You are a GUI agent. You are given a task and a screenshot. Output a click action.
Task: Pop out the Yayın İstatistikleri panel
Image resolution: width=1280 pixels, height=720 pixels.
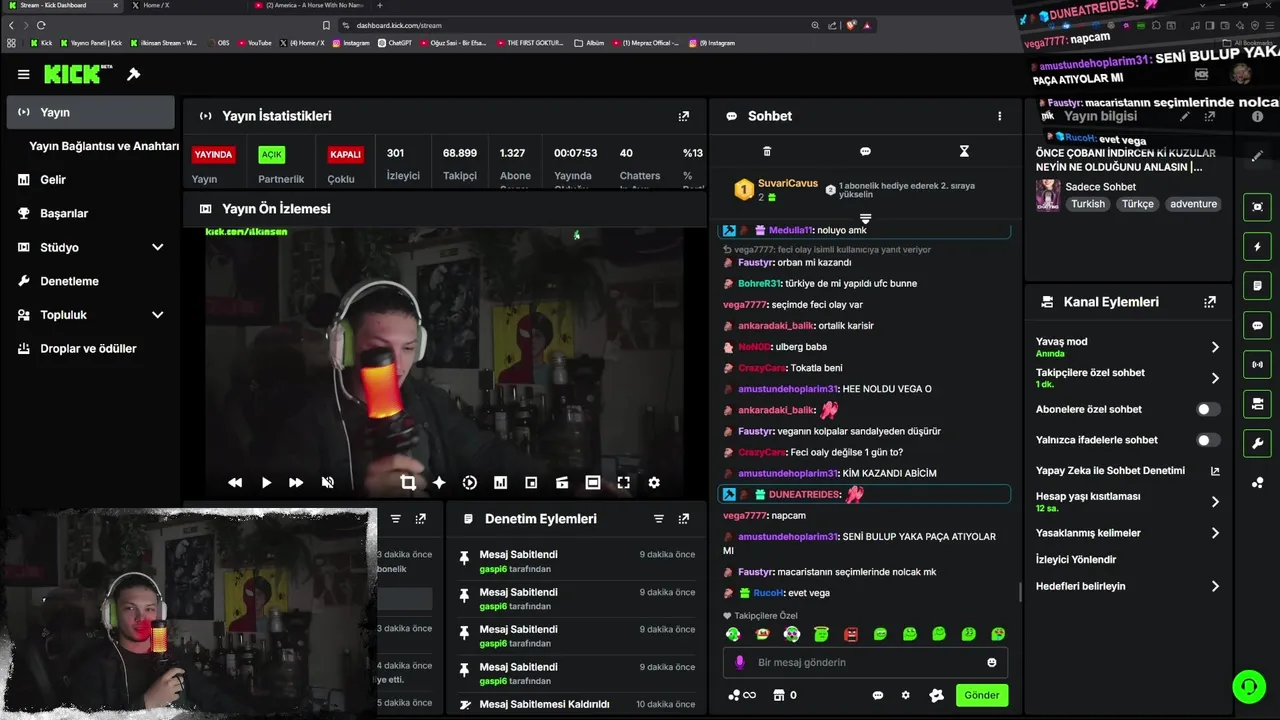[x=684, y=116]
